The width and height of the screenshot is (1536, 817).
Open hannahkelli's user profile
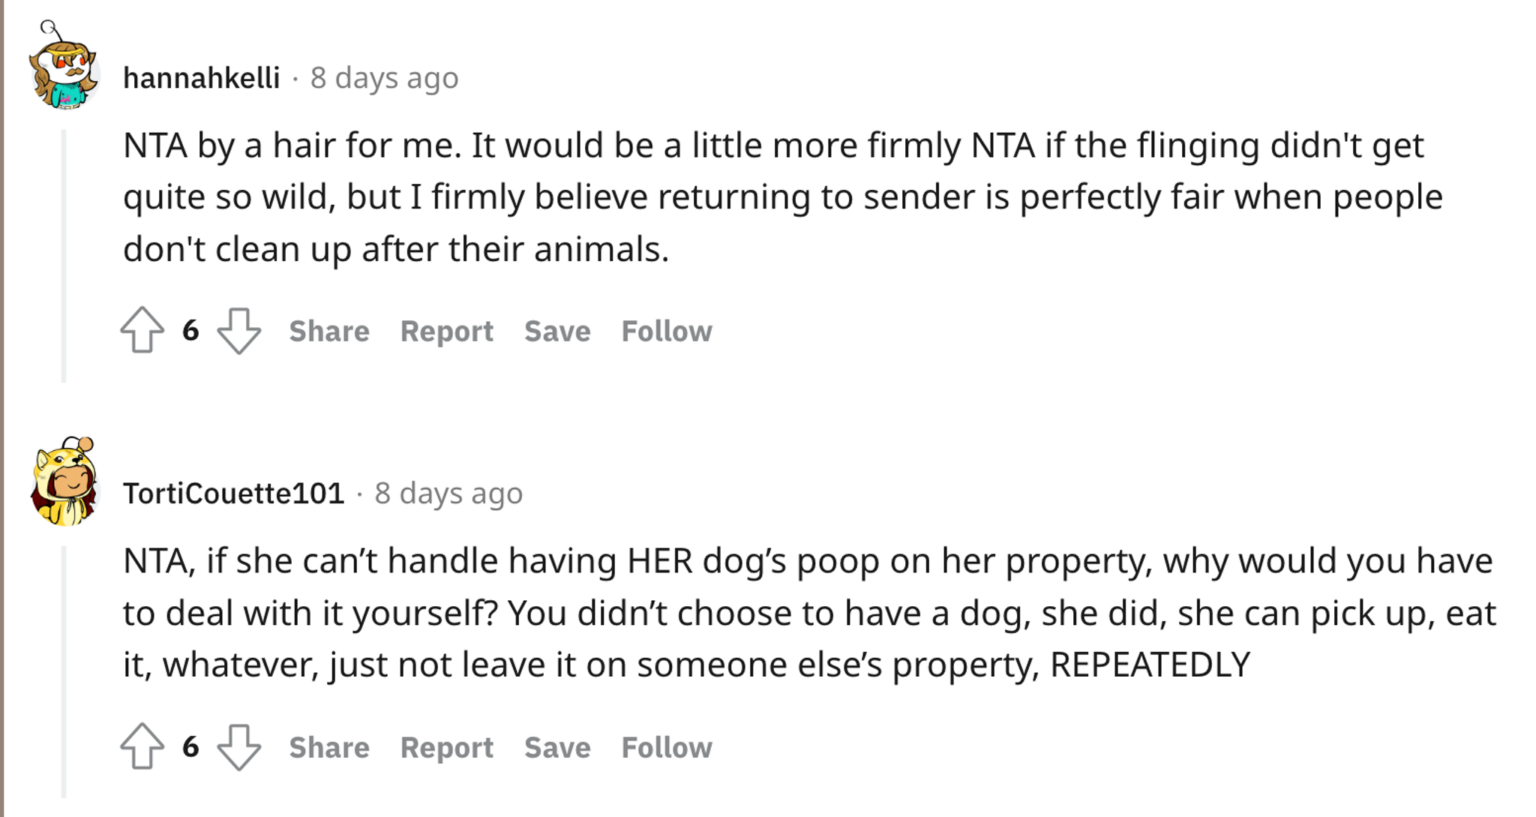(200, 77)
